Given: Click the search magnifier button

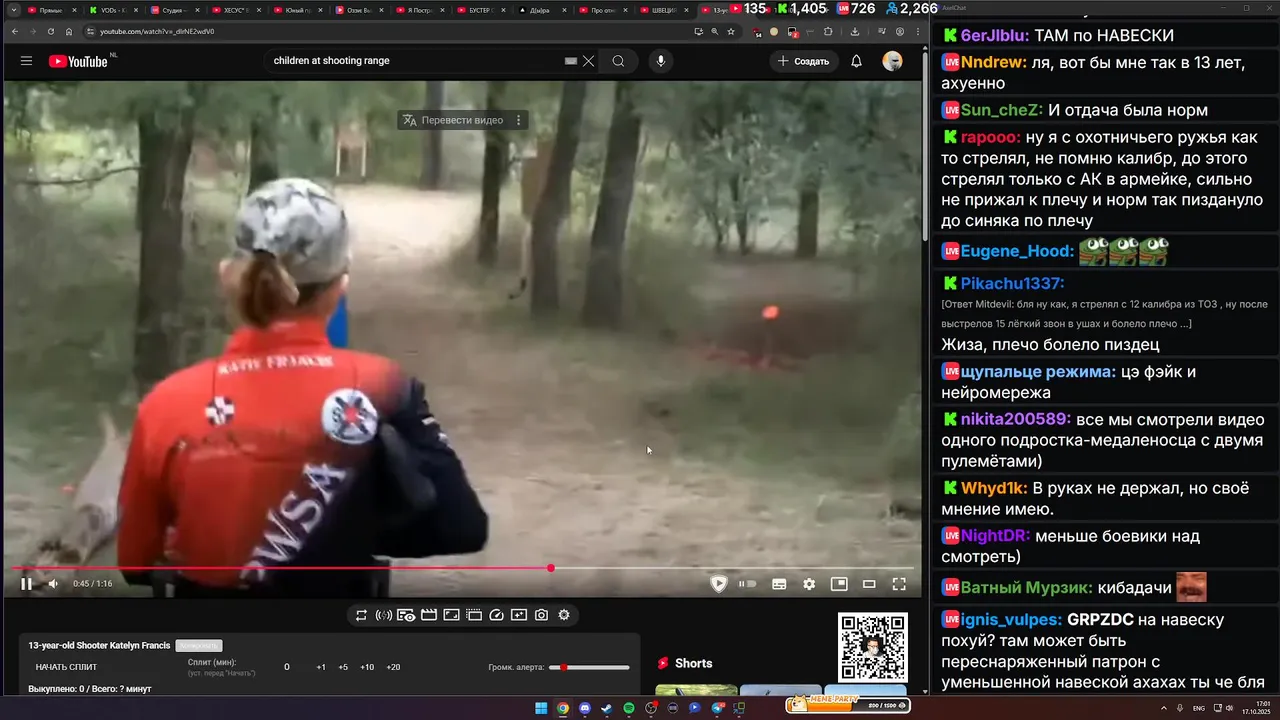Looking at the screenshot, I should coord(618,61).
